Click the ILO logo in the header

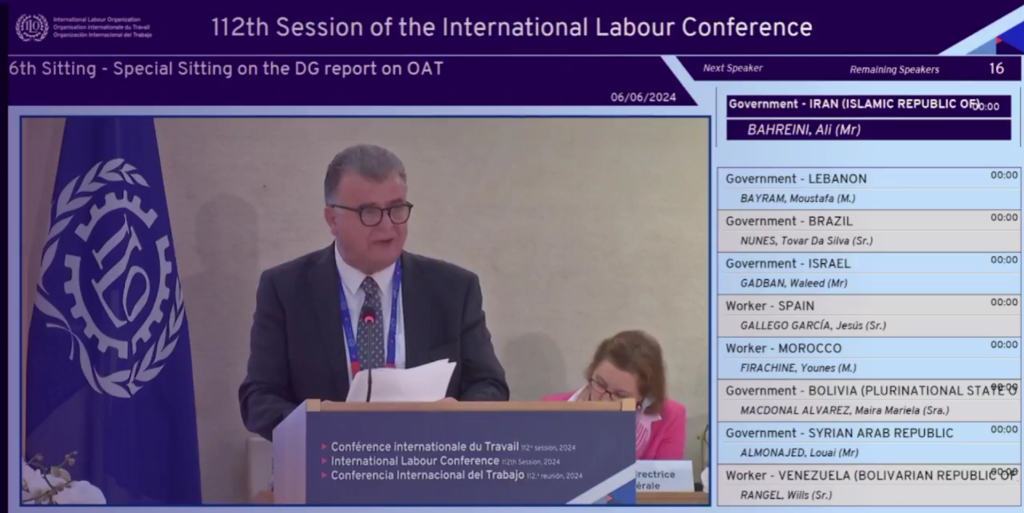pyautogui.click(x=32, y=27)
